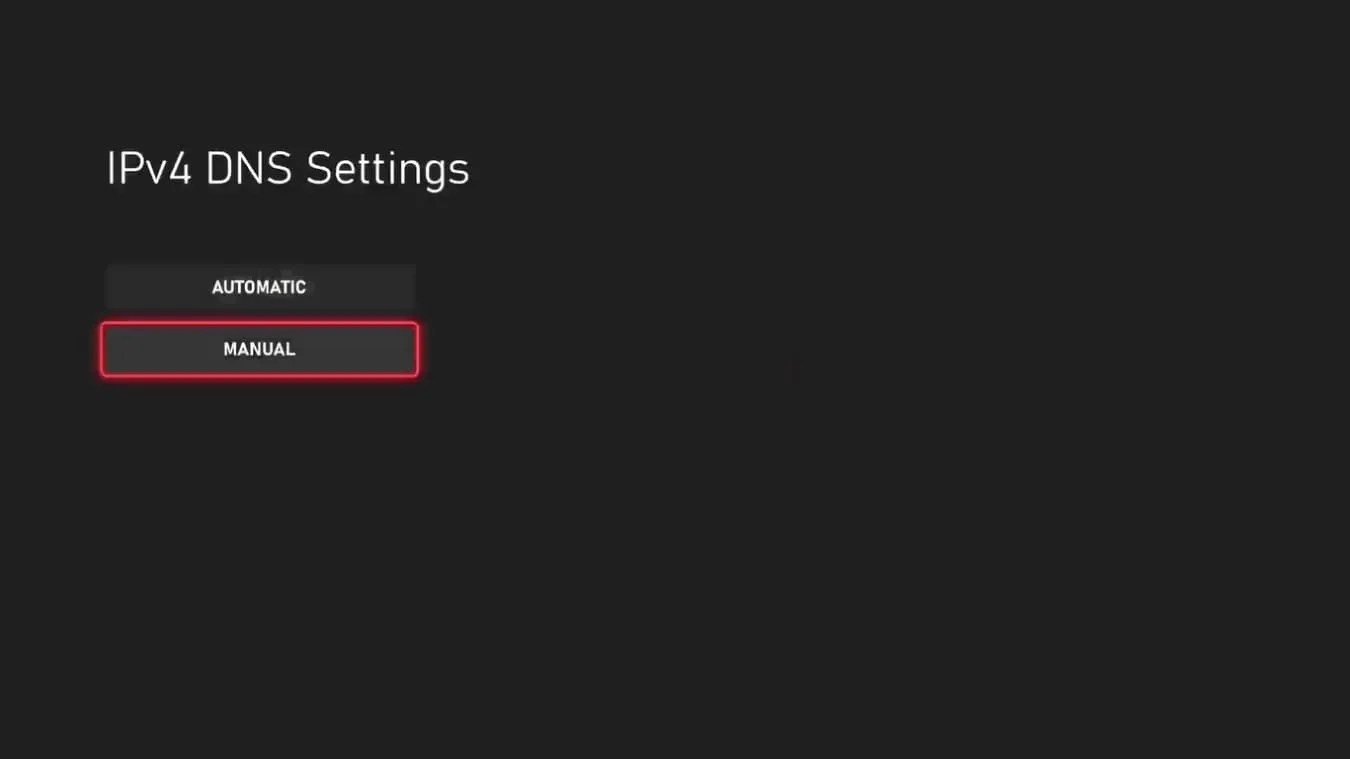Image resolution: width=1350 pixels, height=759 pixels.
Task: Select the IPv4 DNS Settings heading
Action: (288, 168)
